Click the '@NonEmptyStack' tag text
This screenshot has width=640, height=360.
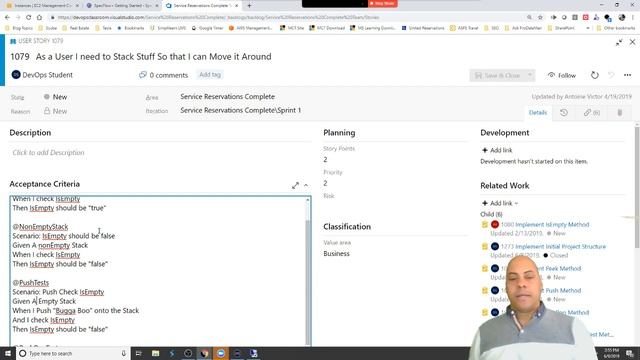click(x=40, y=227)
